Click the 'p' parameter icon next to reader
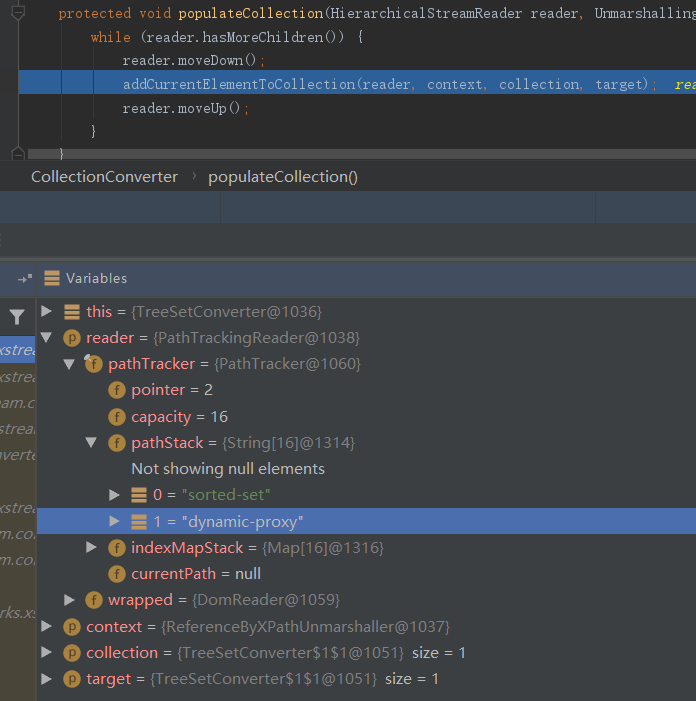This screenshot has height=701, width=696. coord(72,338)
